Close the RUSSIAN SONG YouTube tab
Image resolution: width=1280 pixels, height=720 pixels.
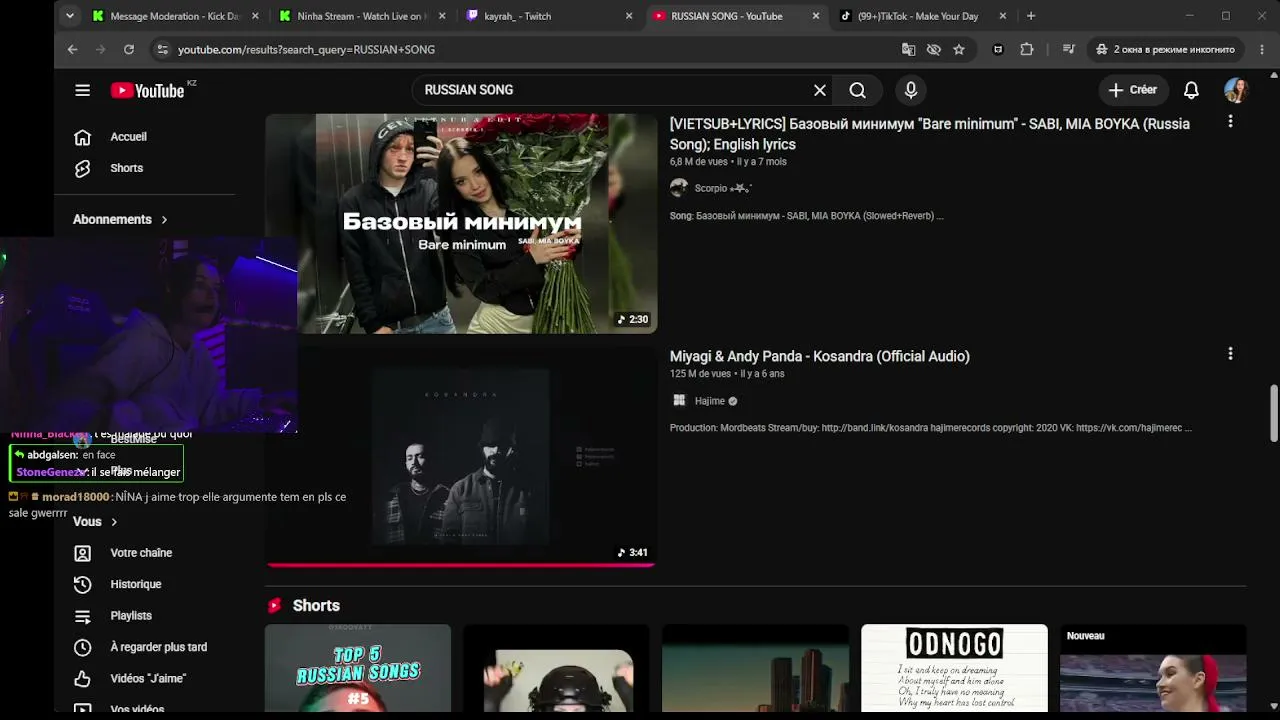816,16
